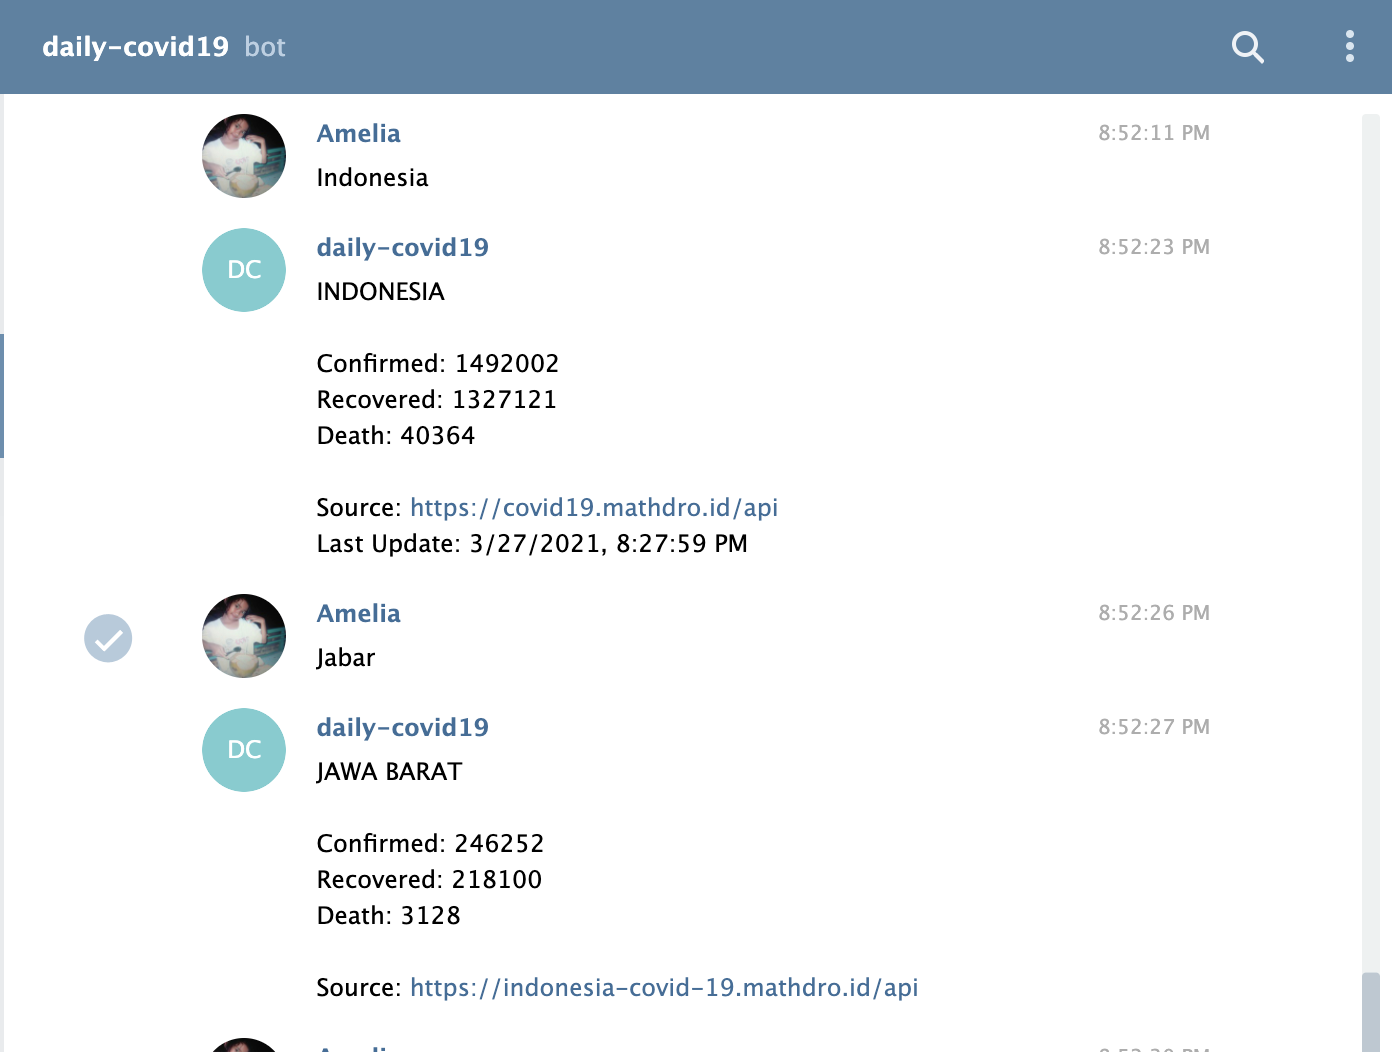Toggle selection checkmark beside Jabar message

tap(108, 638)
